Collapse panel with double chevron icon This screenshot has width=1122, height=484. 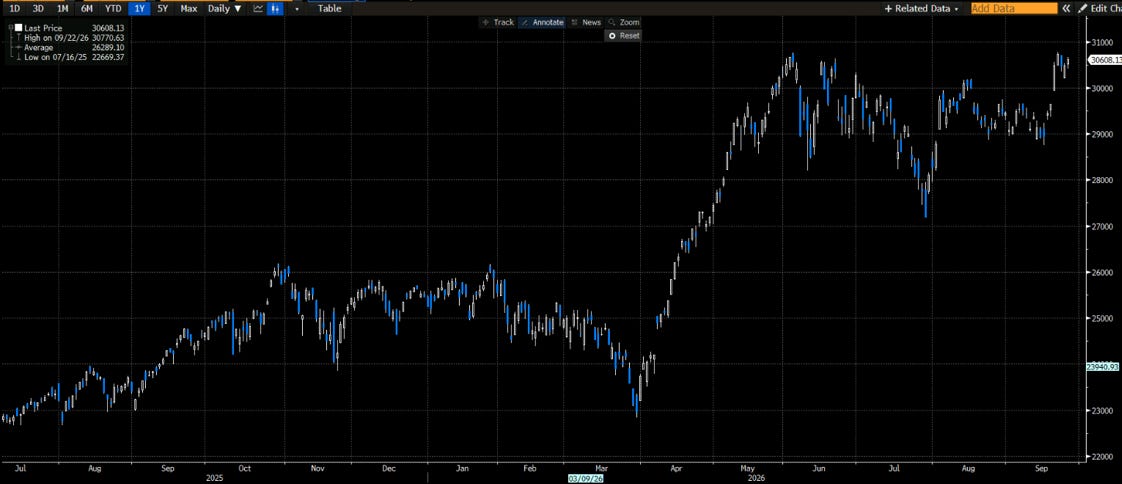[x=1066, y=9]
